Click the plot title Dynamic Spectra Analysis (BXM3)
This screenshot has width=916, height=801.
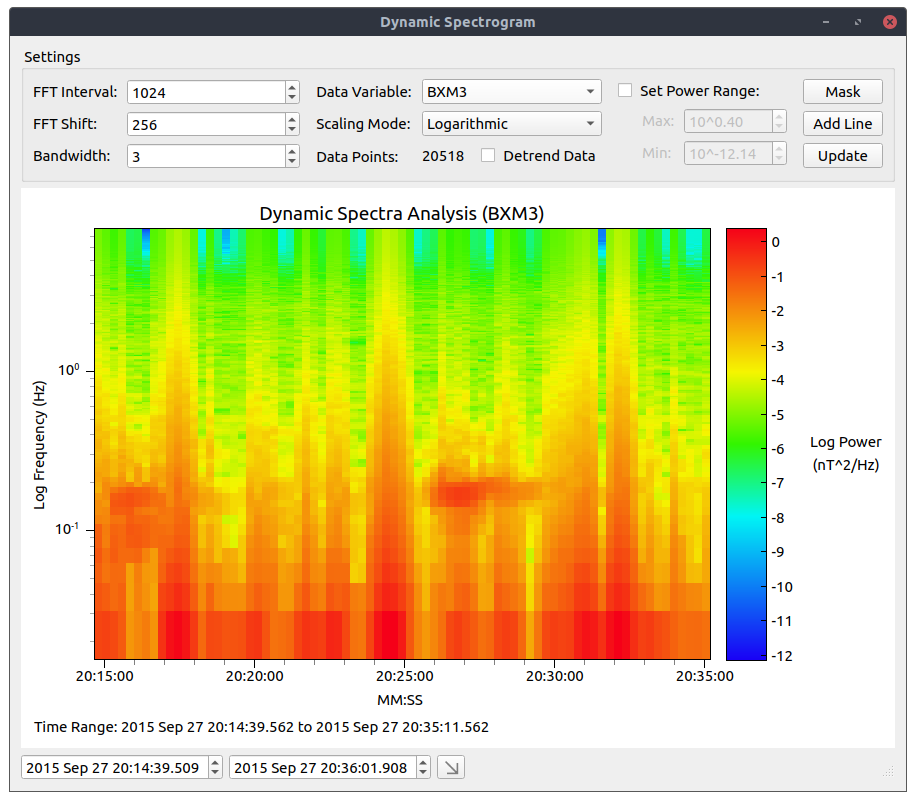402,213
